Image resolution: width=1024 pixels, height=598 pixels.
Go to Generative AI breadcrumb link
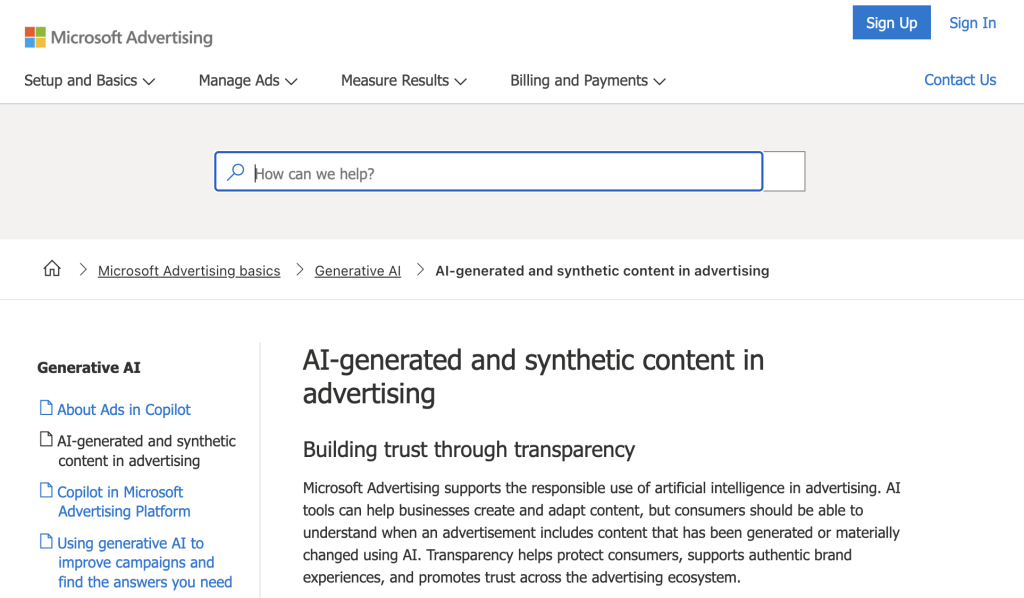click(357, 270)
